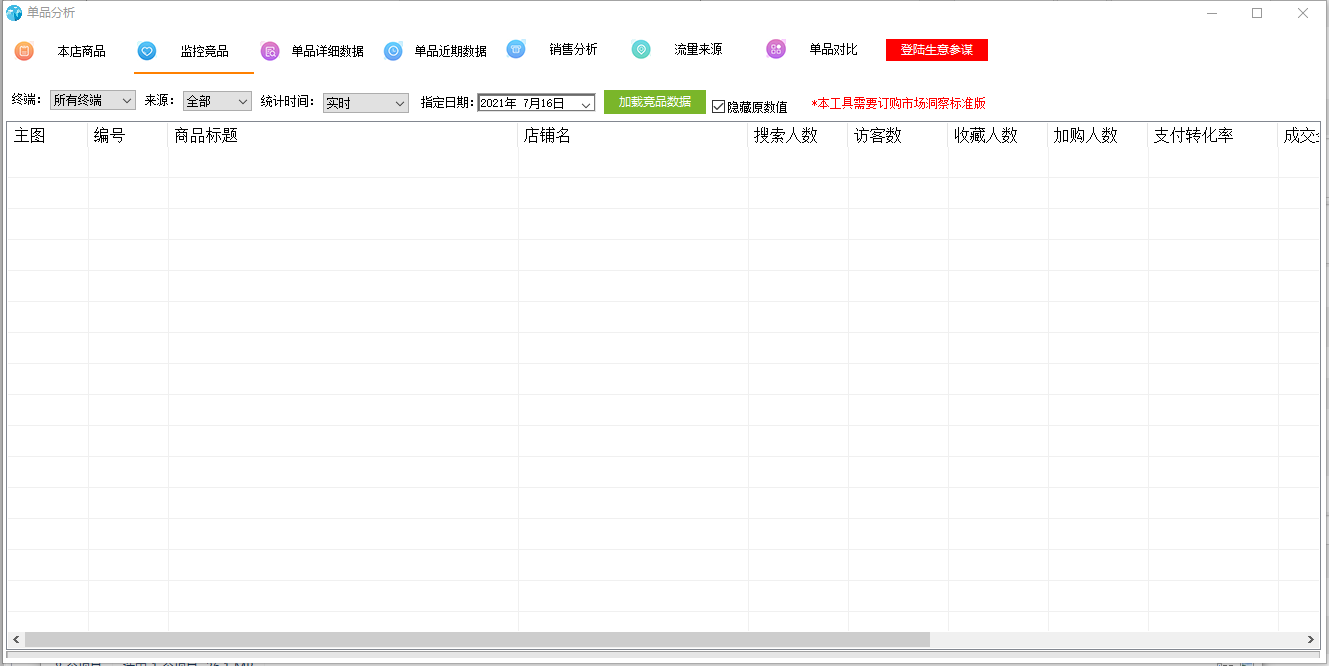Click the 访客数 column header
This screenshot has width=1329, height=666.
click(878, 136)
